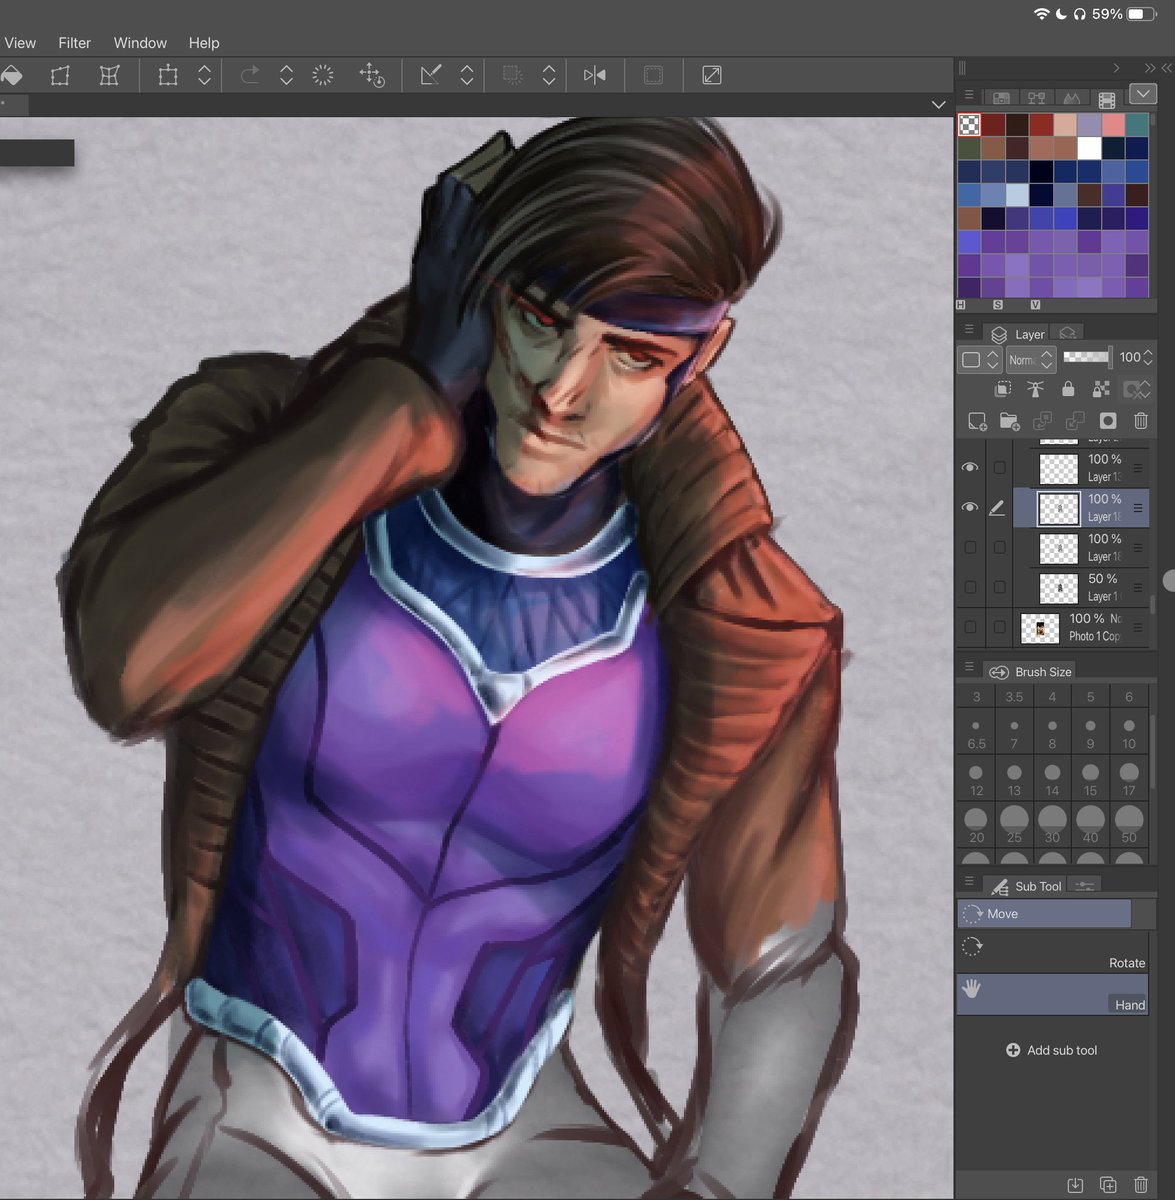Create a new raster layer

977,421
